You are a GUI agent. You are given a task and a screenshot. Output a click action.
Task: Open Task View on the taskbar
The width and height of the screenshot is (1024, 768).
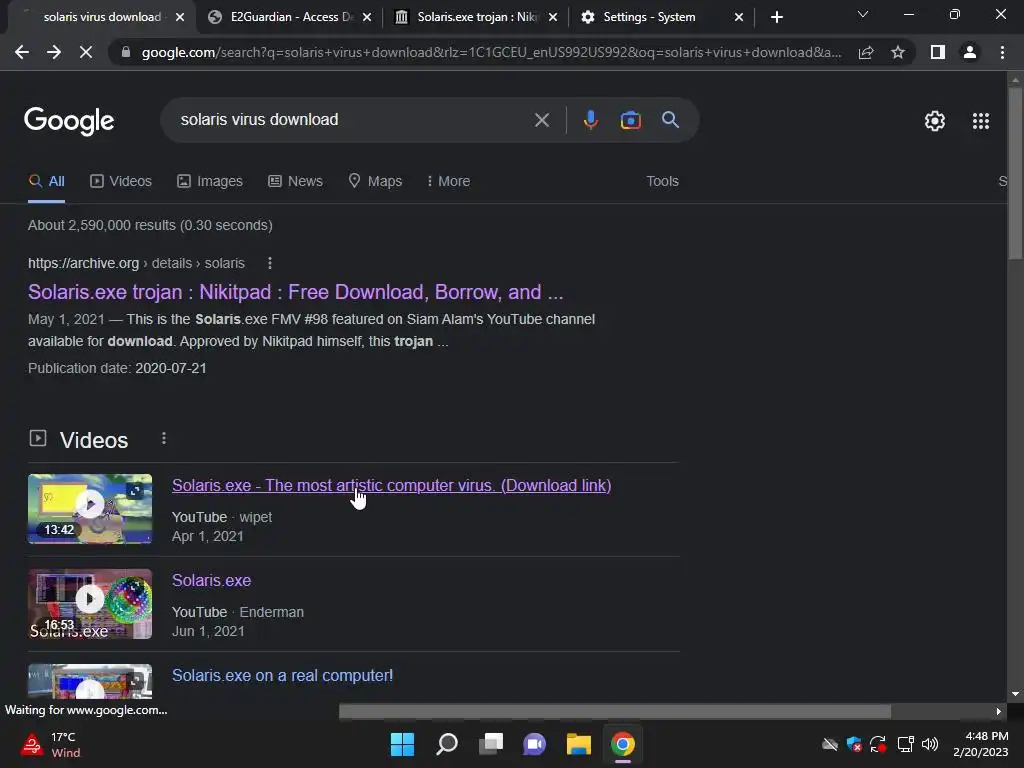tap(490, 744)
